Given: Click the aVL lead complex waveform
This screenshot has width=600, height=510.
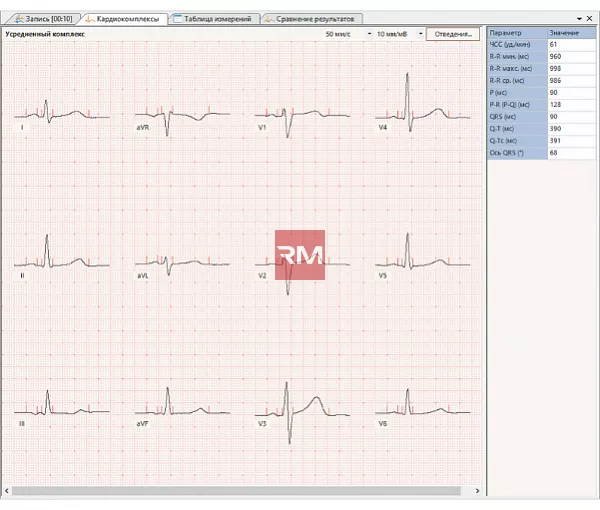Looking at the screenshot, I should [x=182, y=266].
